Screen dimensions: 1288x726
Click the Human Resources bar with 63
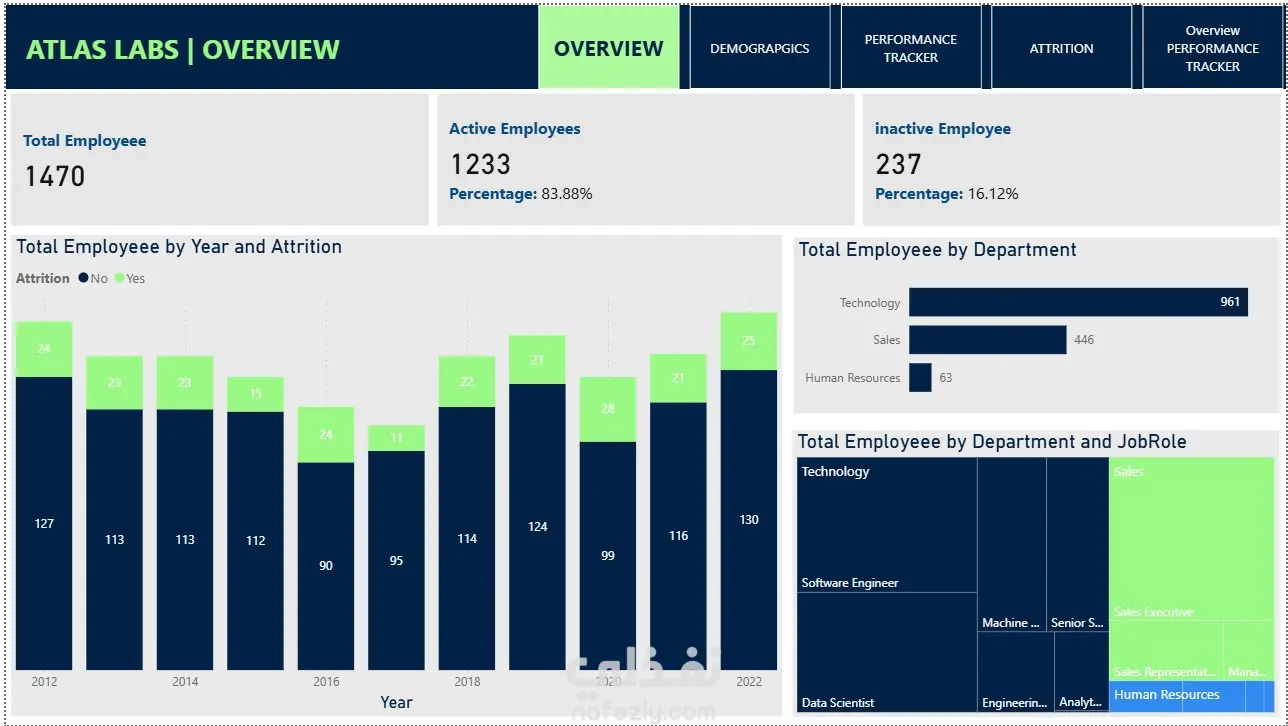click(x=920, y=378)
